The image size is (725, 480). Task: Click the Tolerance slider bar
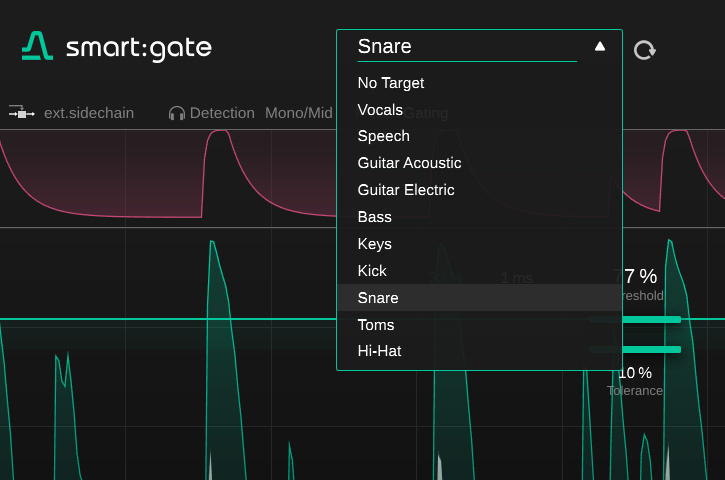[636, 349]
